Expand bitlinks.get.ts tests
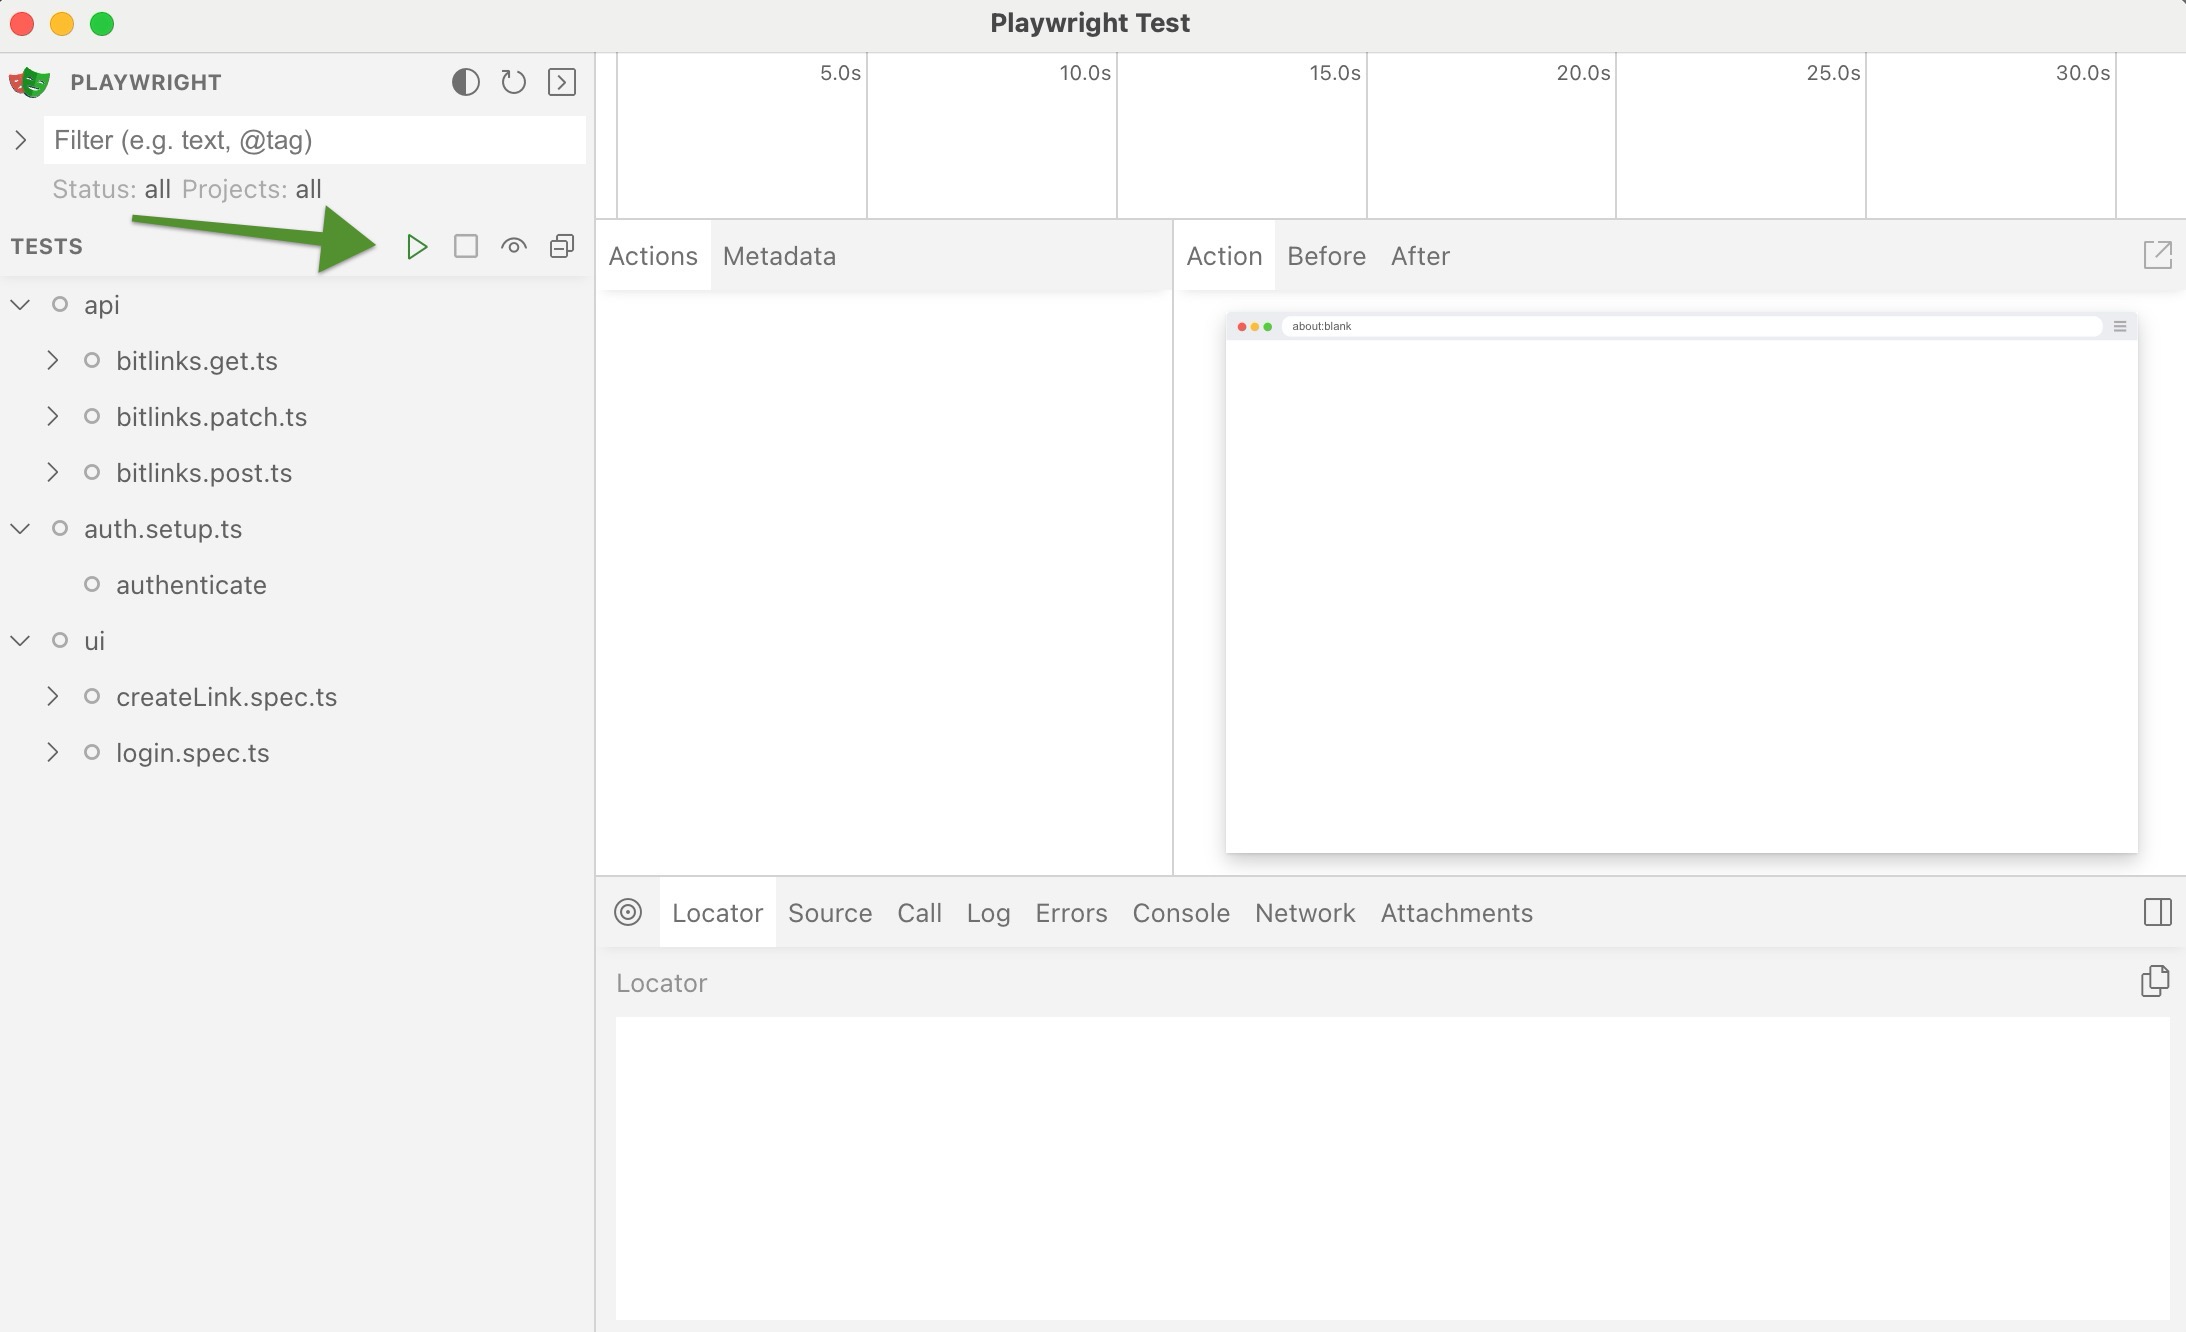2186x1332 pixels. pyautogui.click(x=52, y=360)
